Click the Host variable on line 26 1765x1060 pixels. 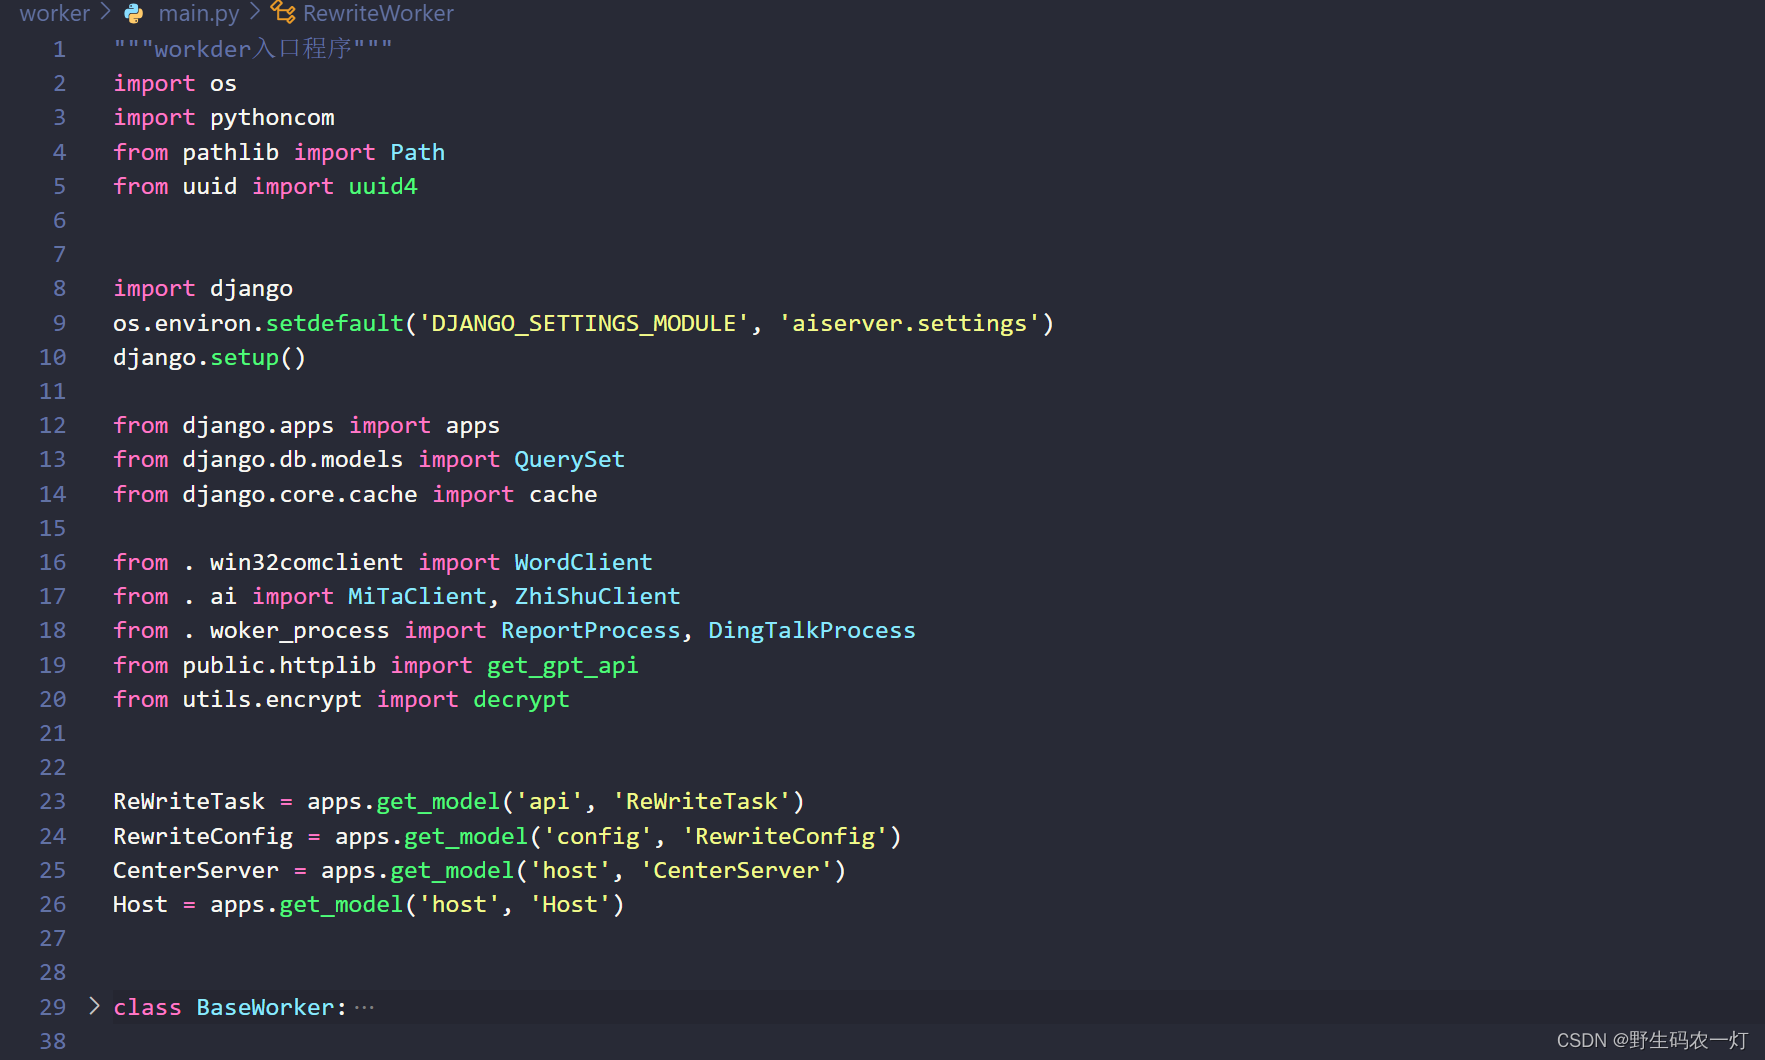click(140, 904)
